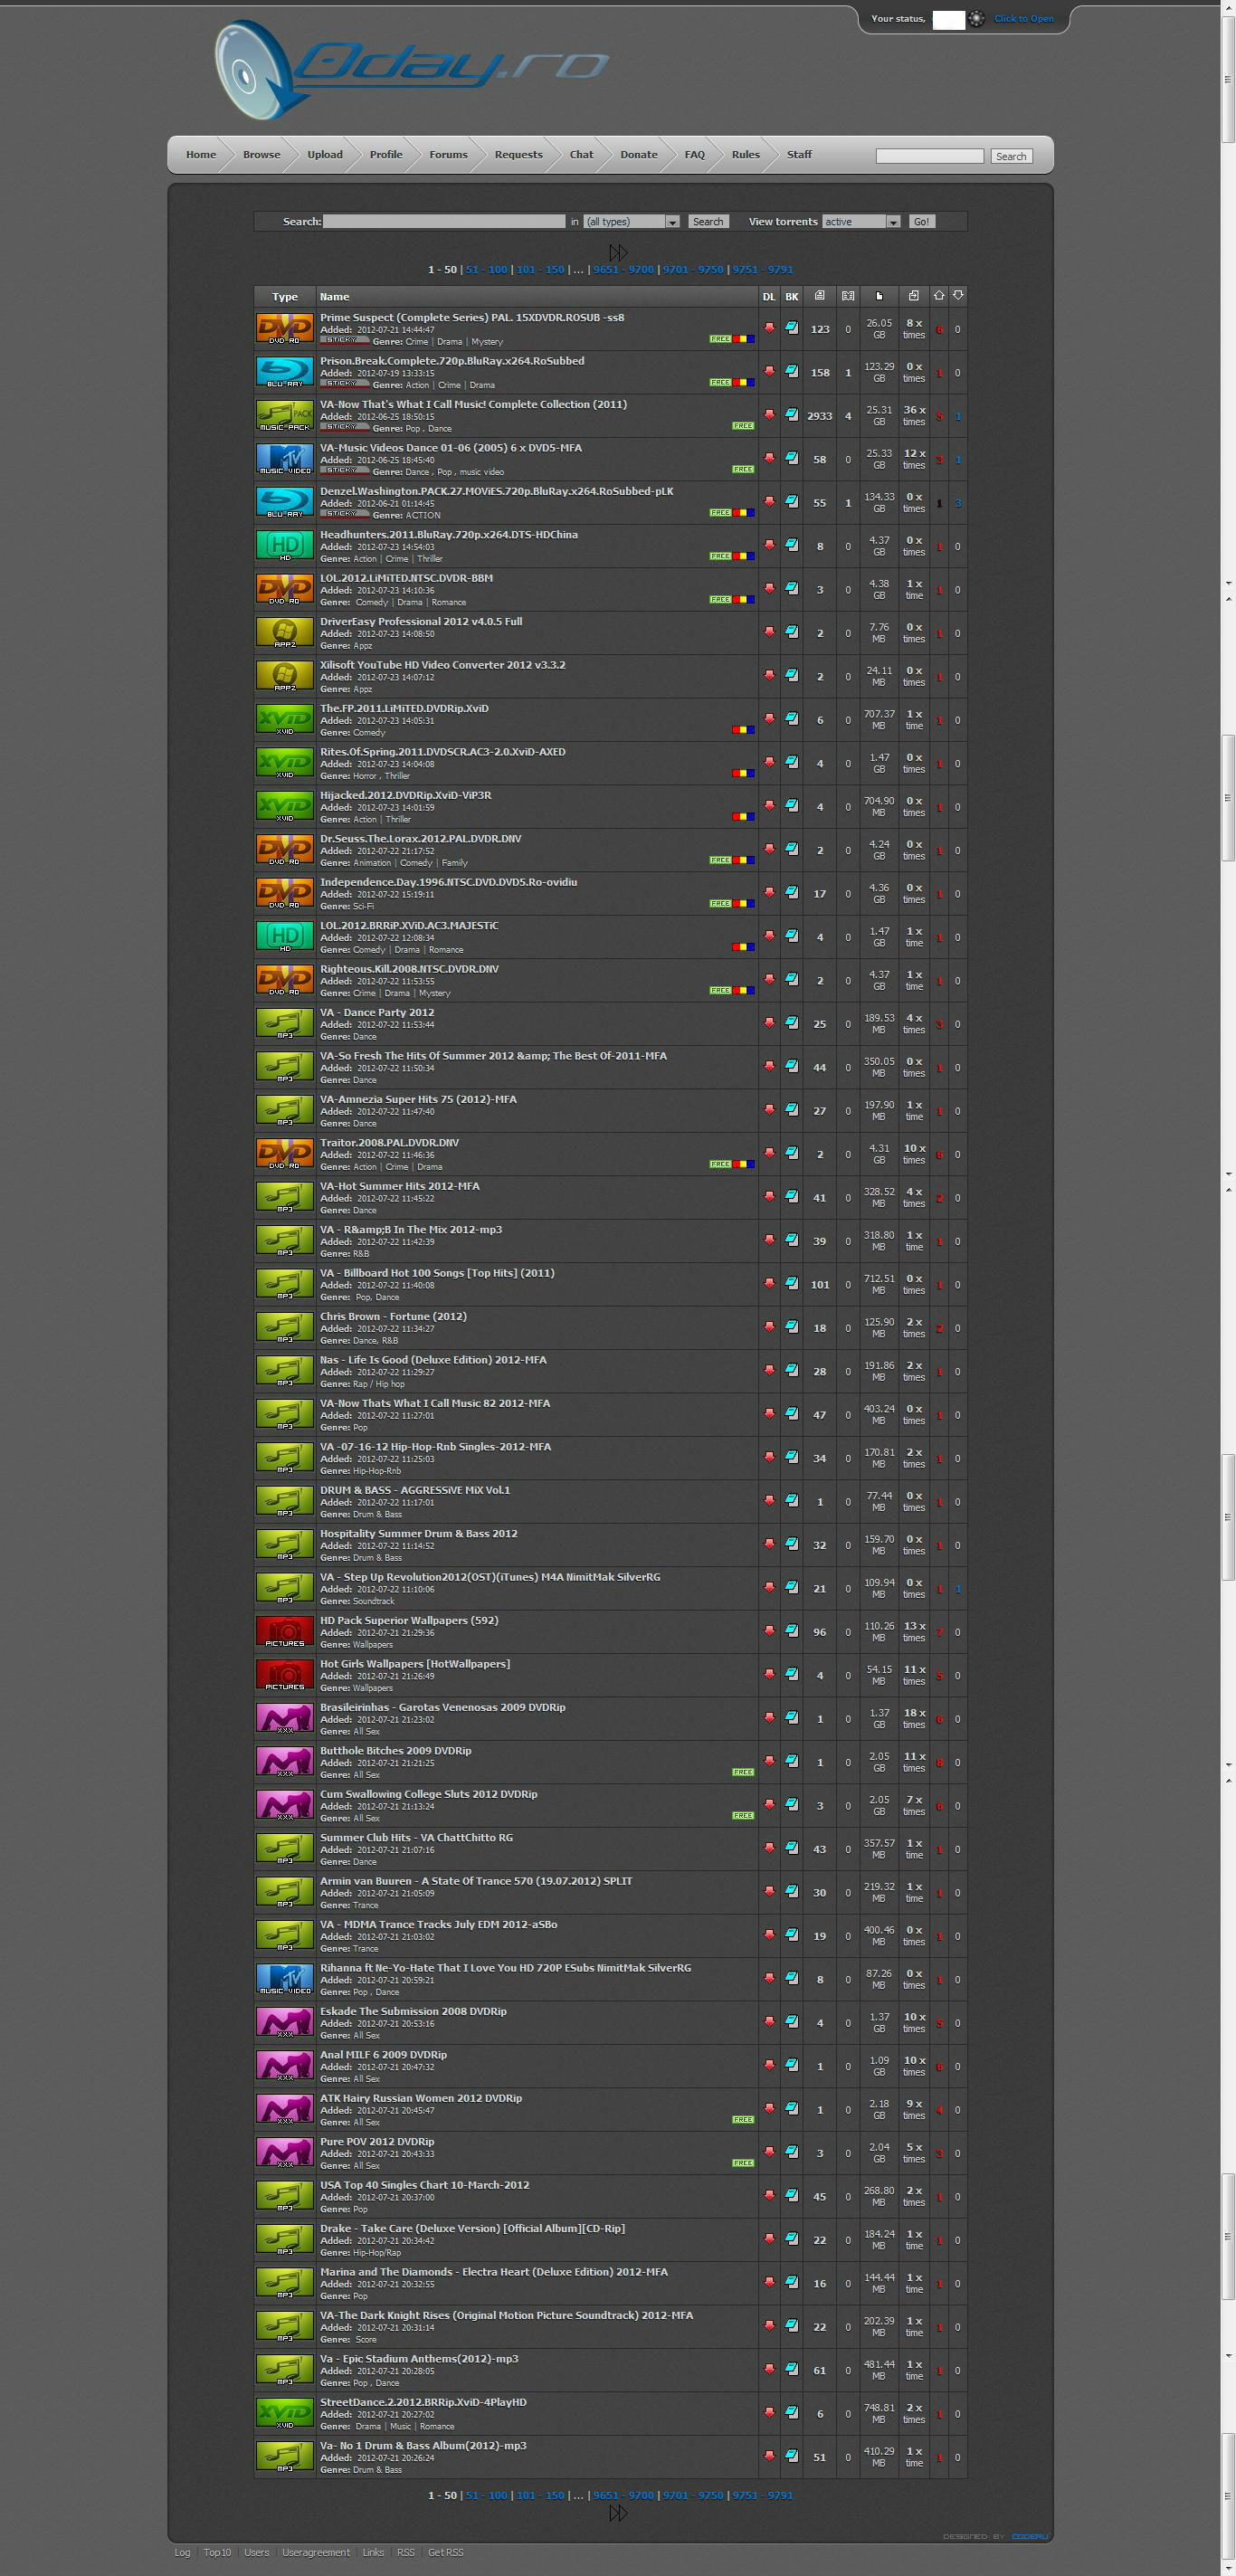Click the Appz category icon for Xilisoft YouTube HD Video Converter
Viewport: 1236px width, 2576px height.
285,676
